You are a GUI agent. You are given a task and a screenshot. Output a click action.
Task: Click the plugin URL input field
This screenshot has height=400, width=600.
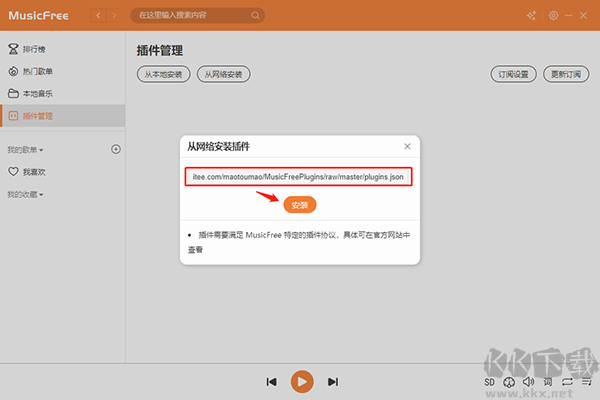click(298, 177)
